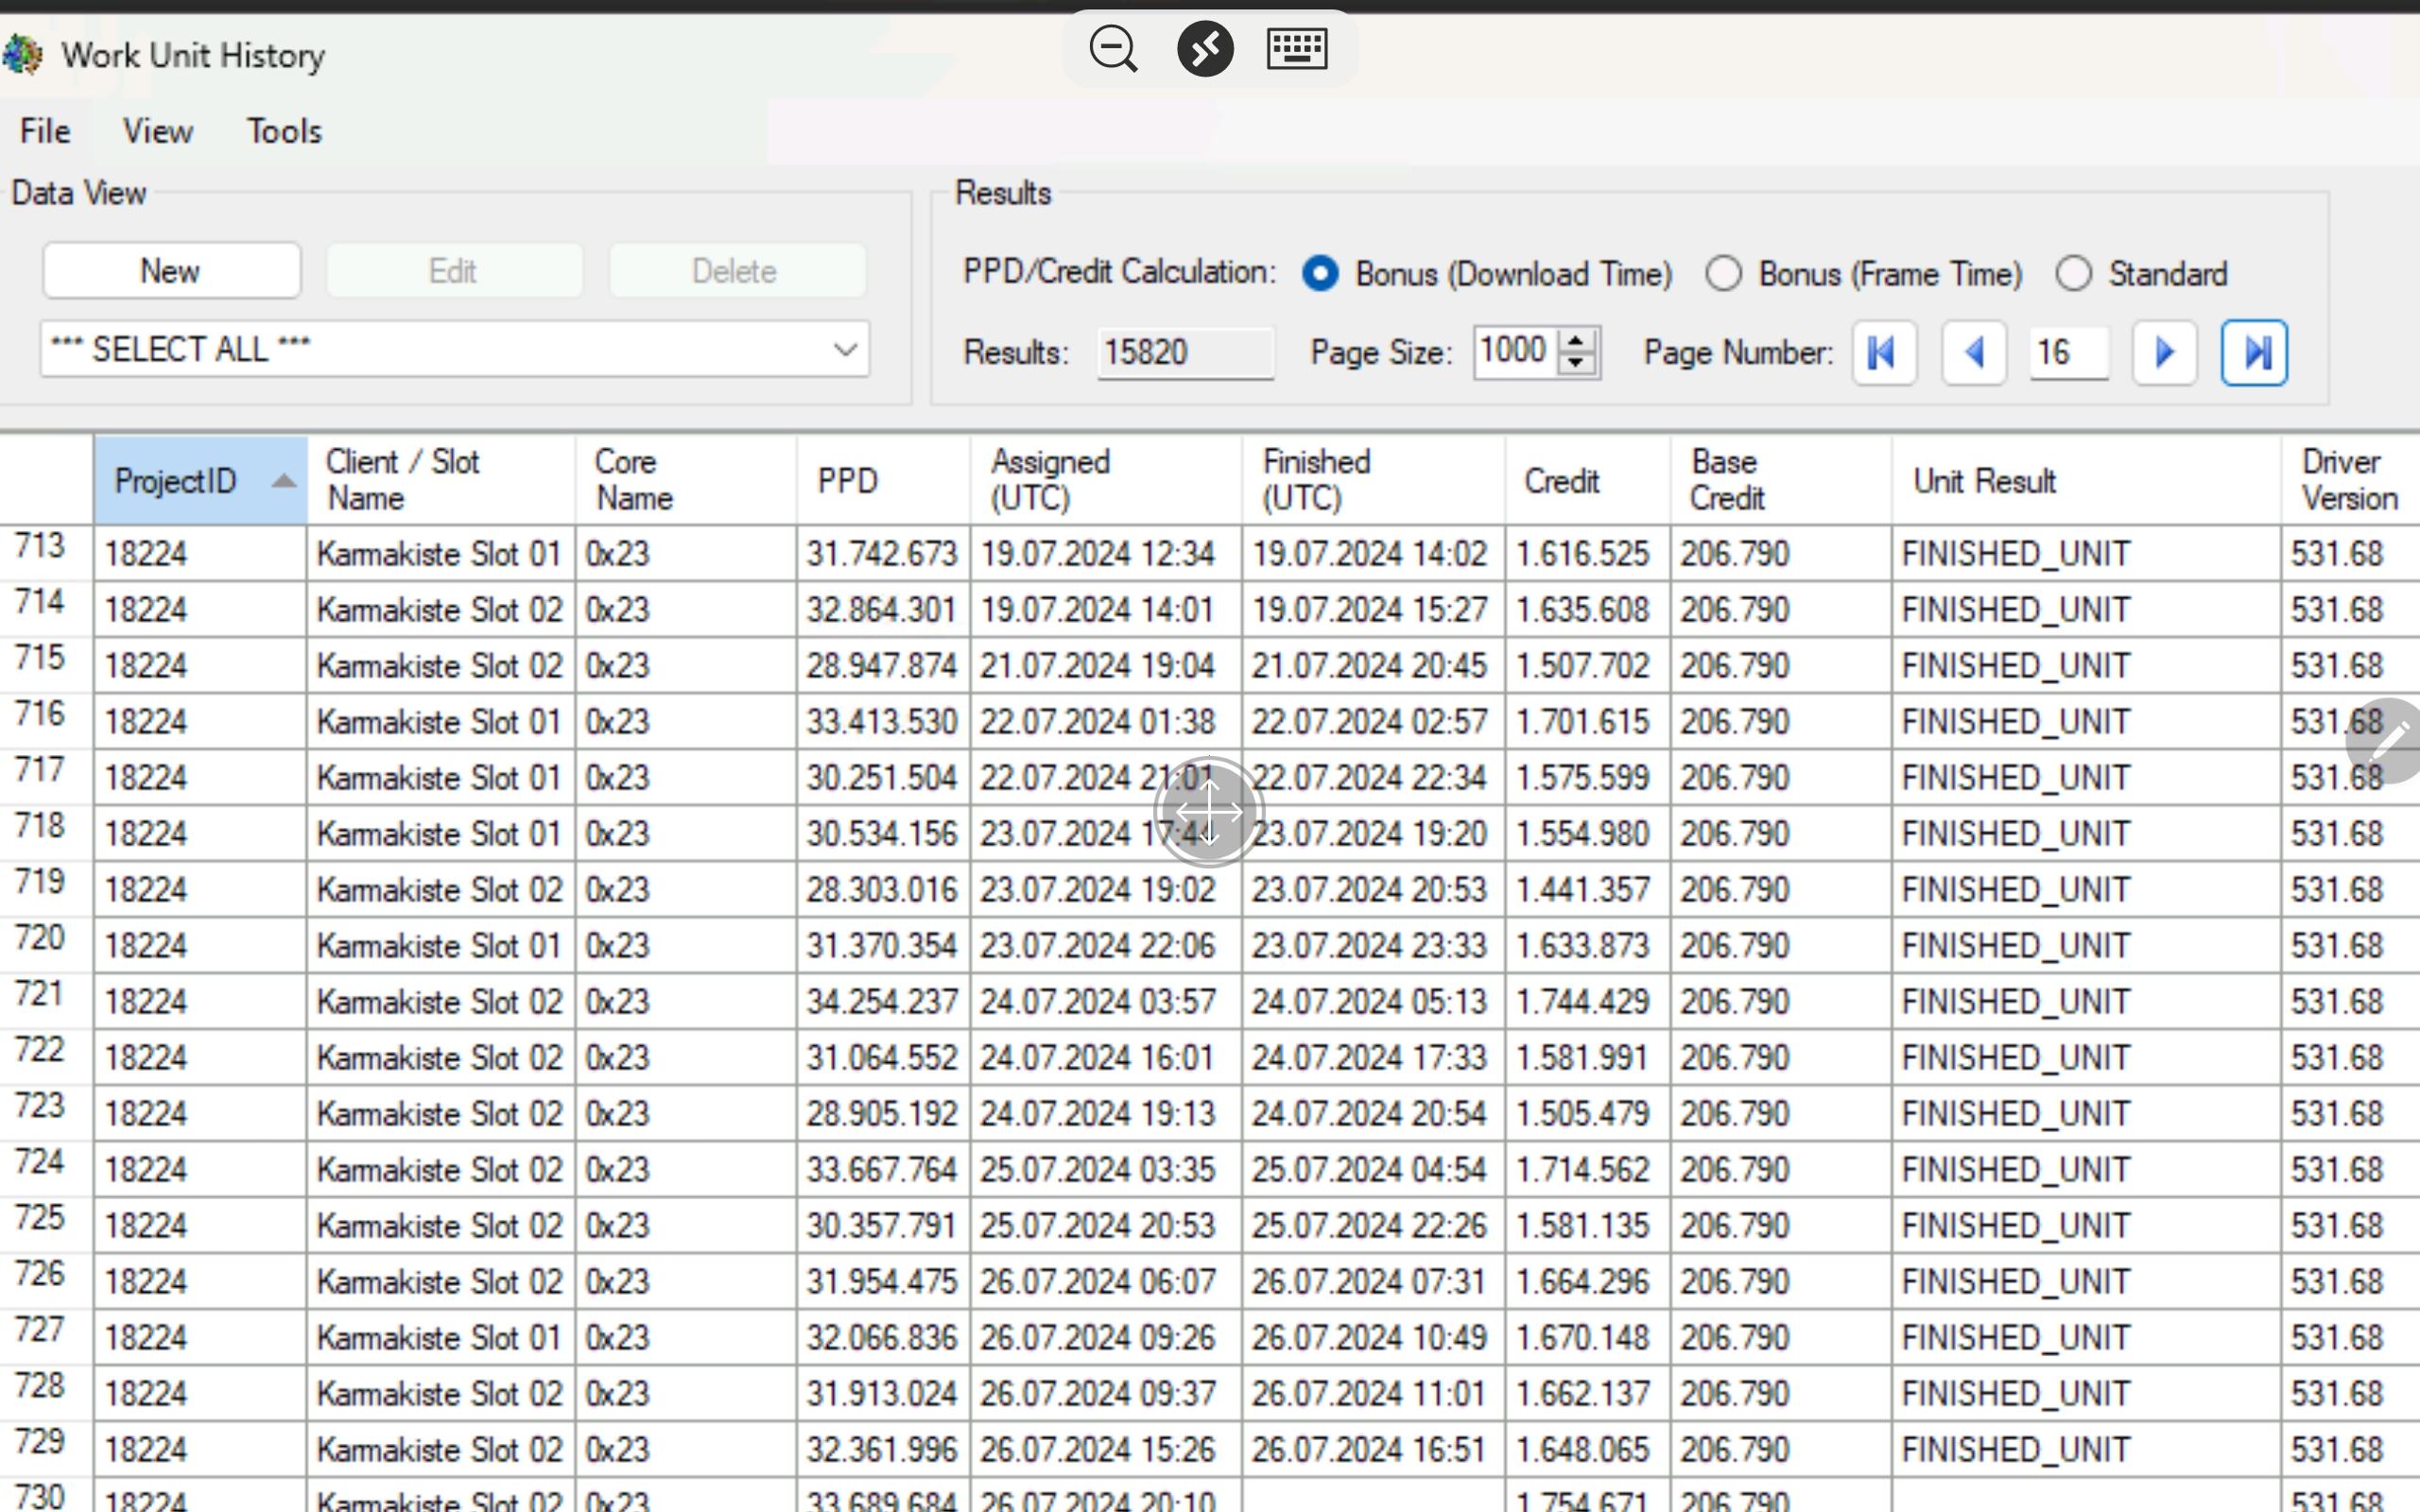
Task: Click PPD value 31.742.673
Action: [x=882, y=554]
